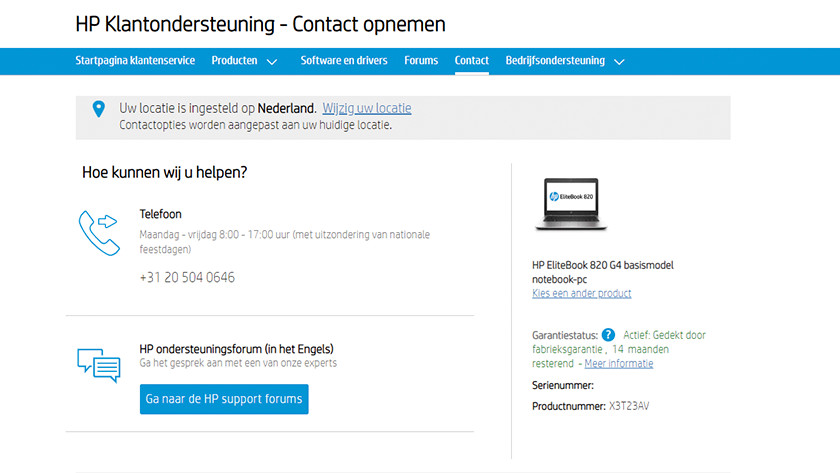Click the Telefoon heading

click(x=160, y=214)
